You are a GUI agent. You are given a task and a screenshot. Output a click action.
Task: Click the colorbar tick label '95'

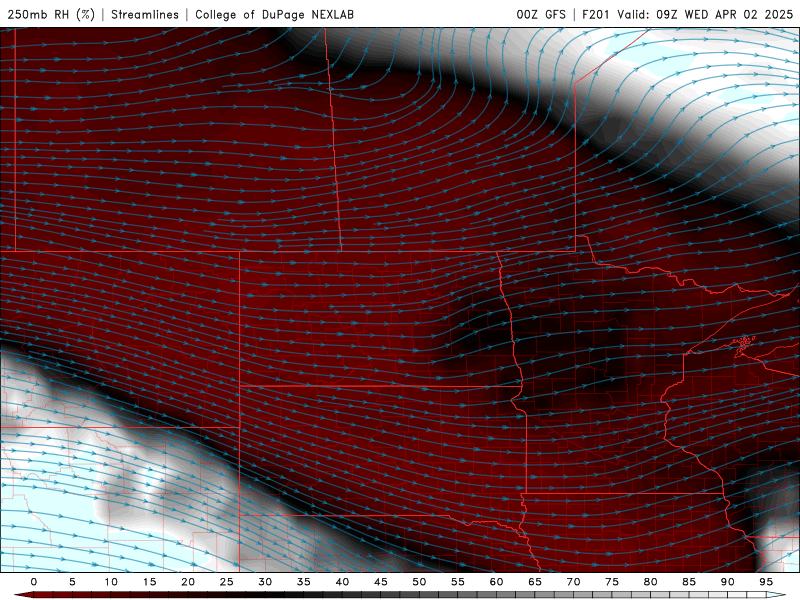[x=766, y=582]
